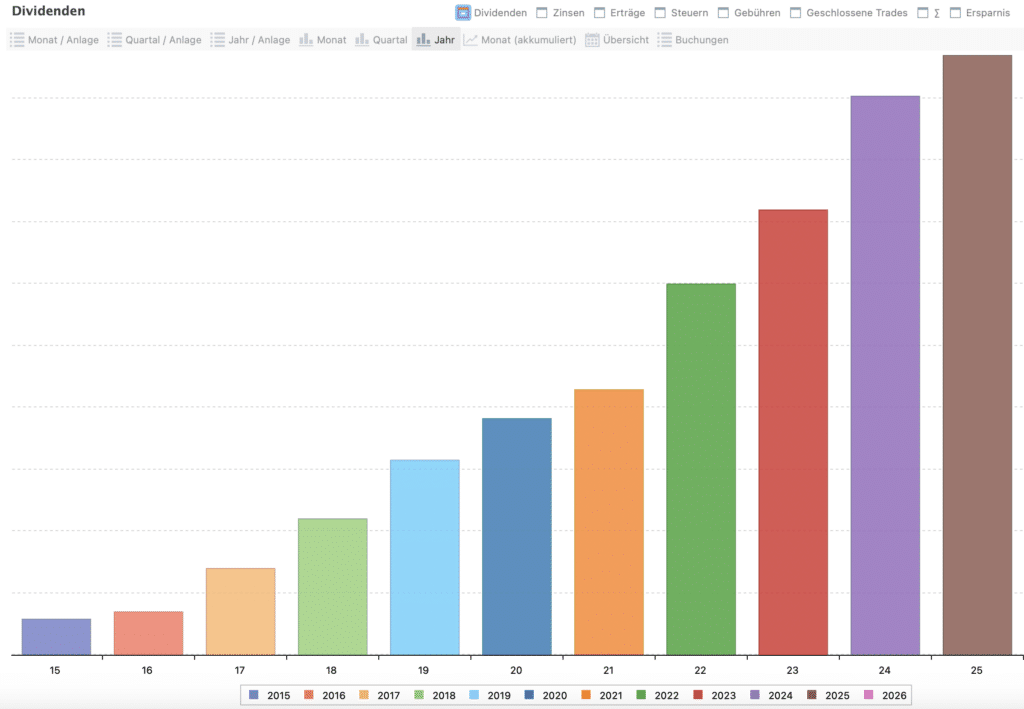Image resolution: width=1024 pixels, height=709 pixels.
Task: Open the Erträge checkbox option
Action: 600,13
